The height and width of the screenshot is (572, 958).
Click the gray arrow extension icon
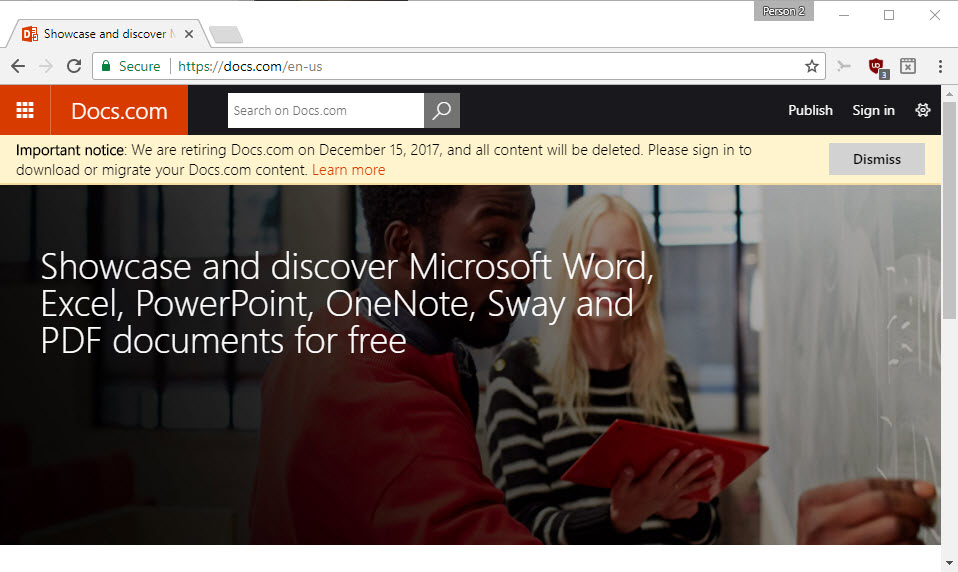(x=844, y=66)
